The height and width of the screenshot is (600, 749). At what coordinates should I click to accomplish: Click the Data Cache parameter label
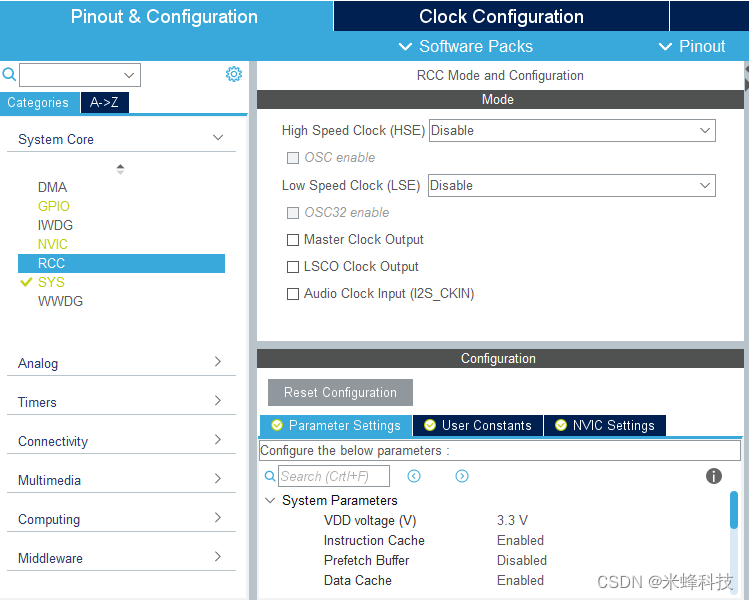(358, 580)
